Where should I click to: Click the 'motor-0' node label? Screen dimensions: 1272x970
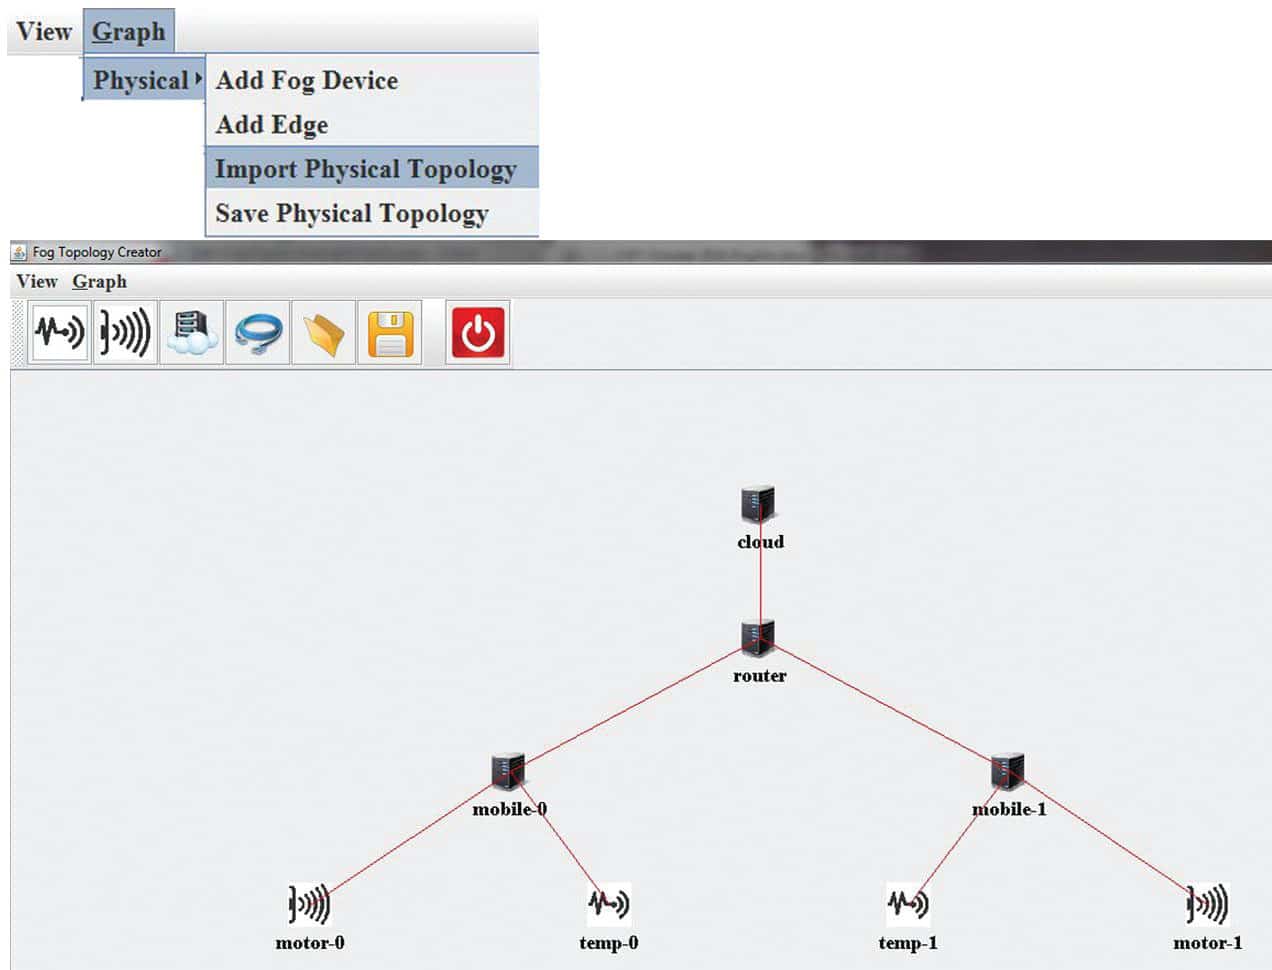click(x=310, y=943)
